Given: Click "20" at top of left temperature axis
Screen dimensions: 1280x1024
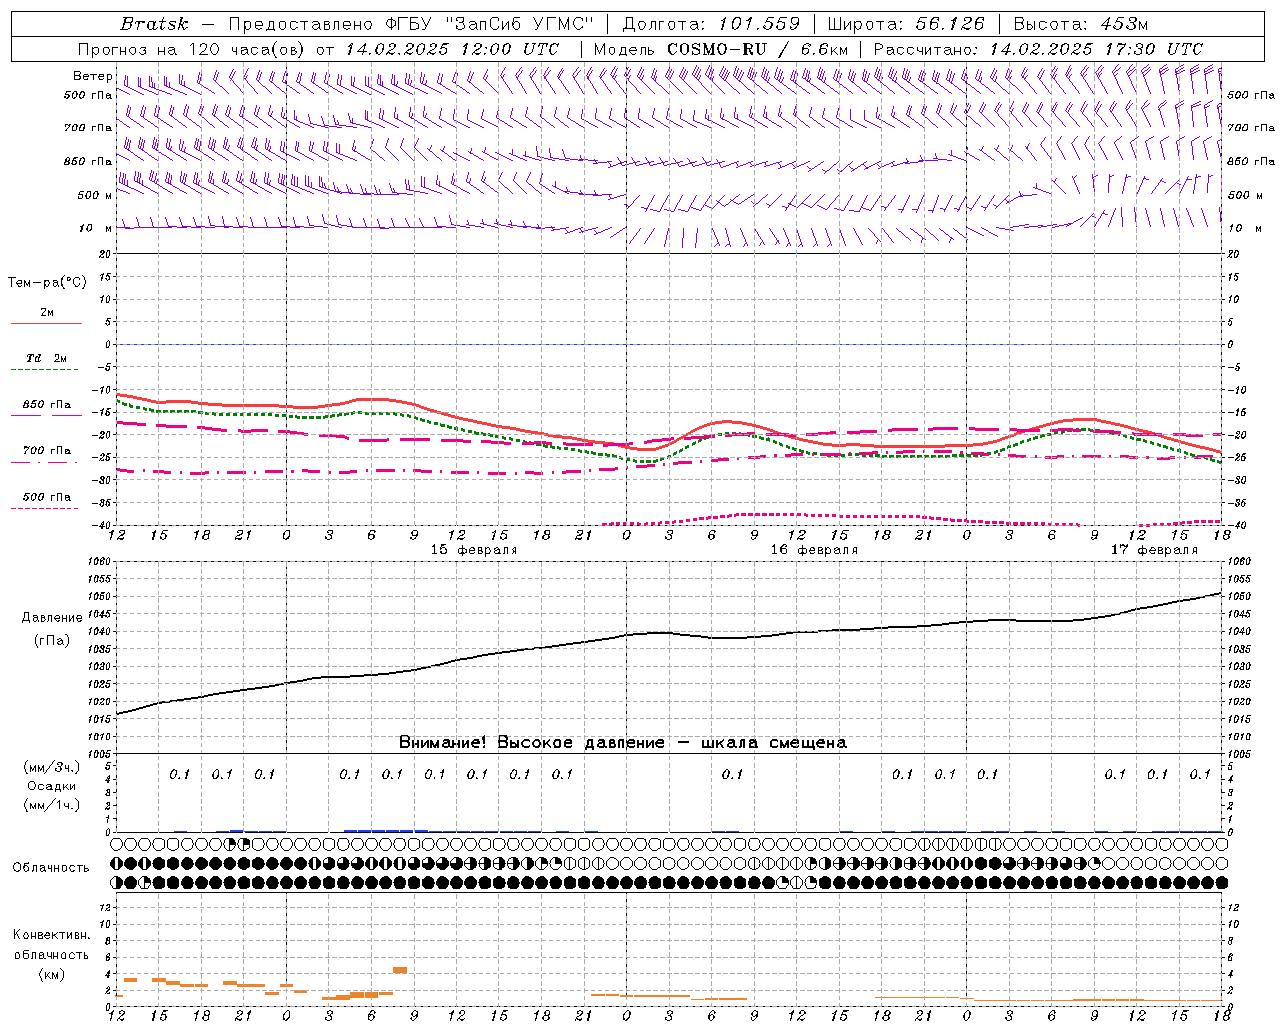Looking at the screenshot, I should tap(106, 254).
